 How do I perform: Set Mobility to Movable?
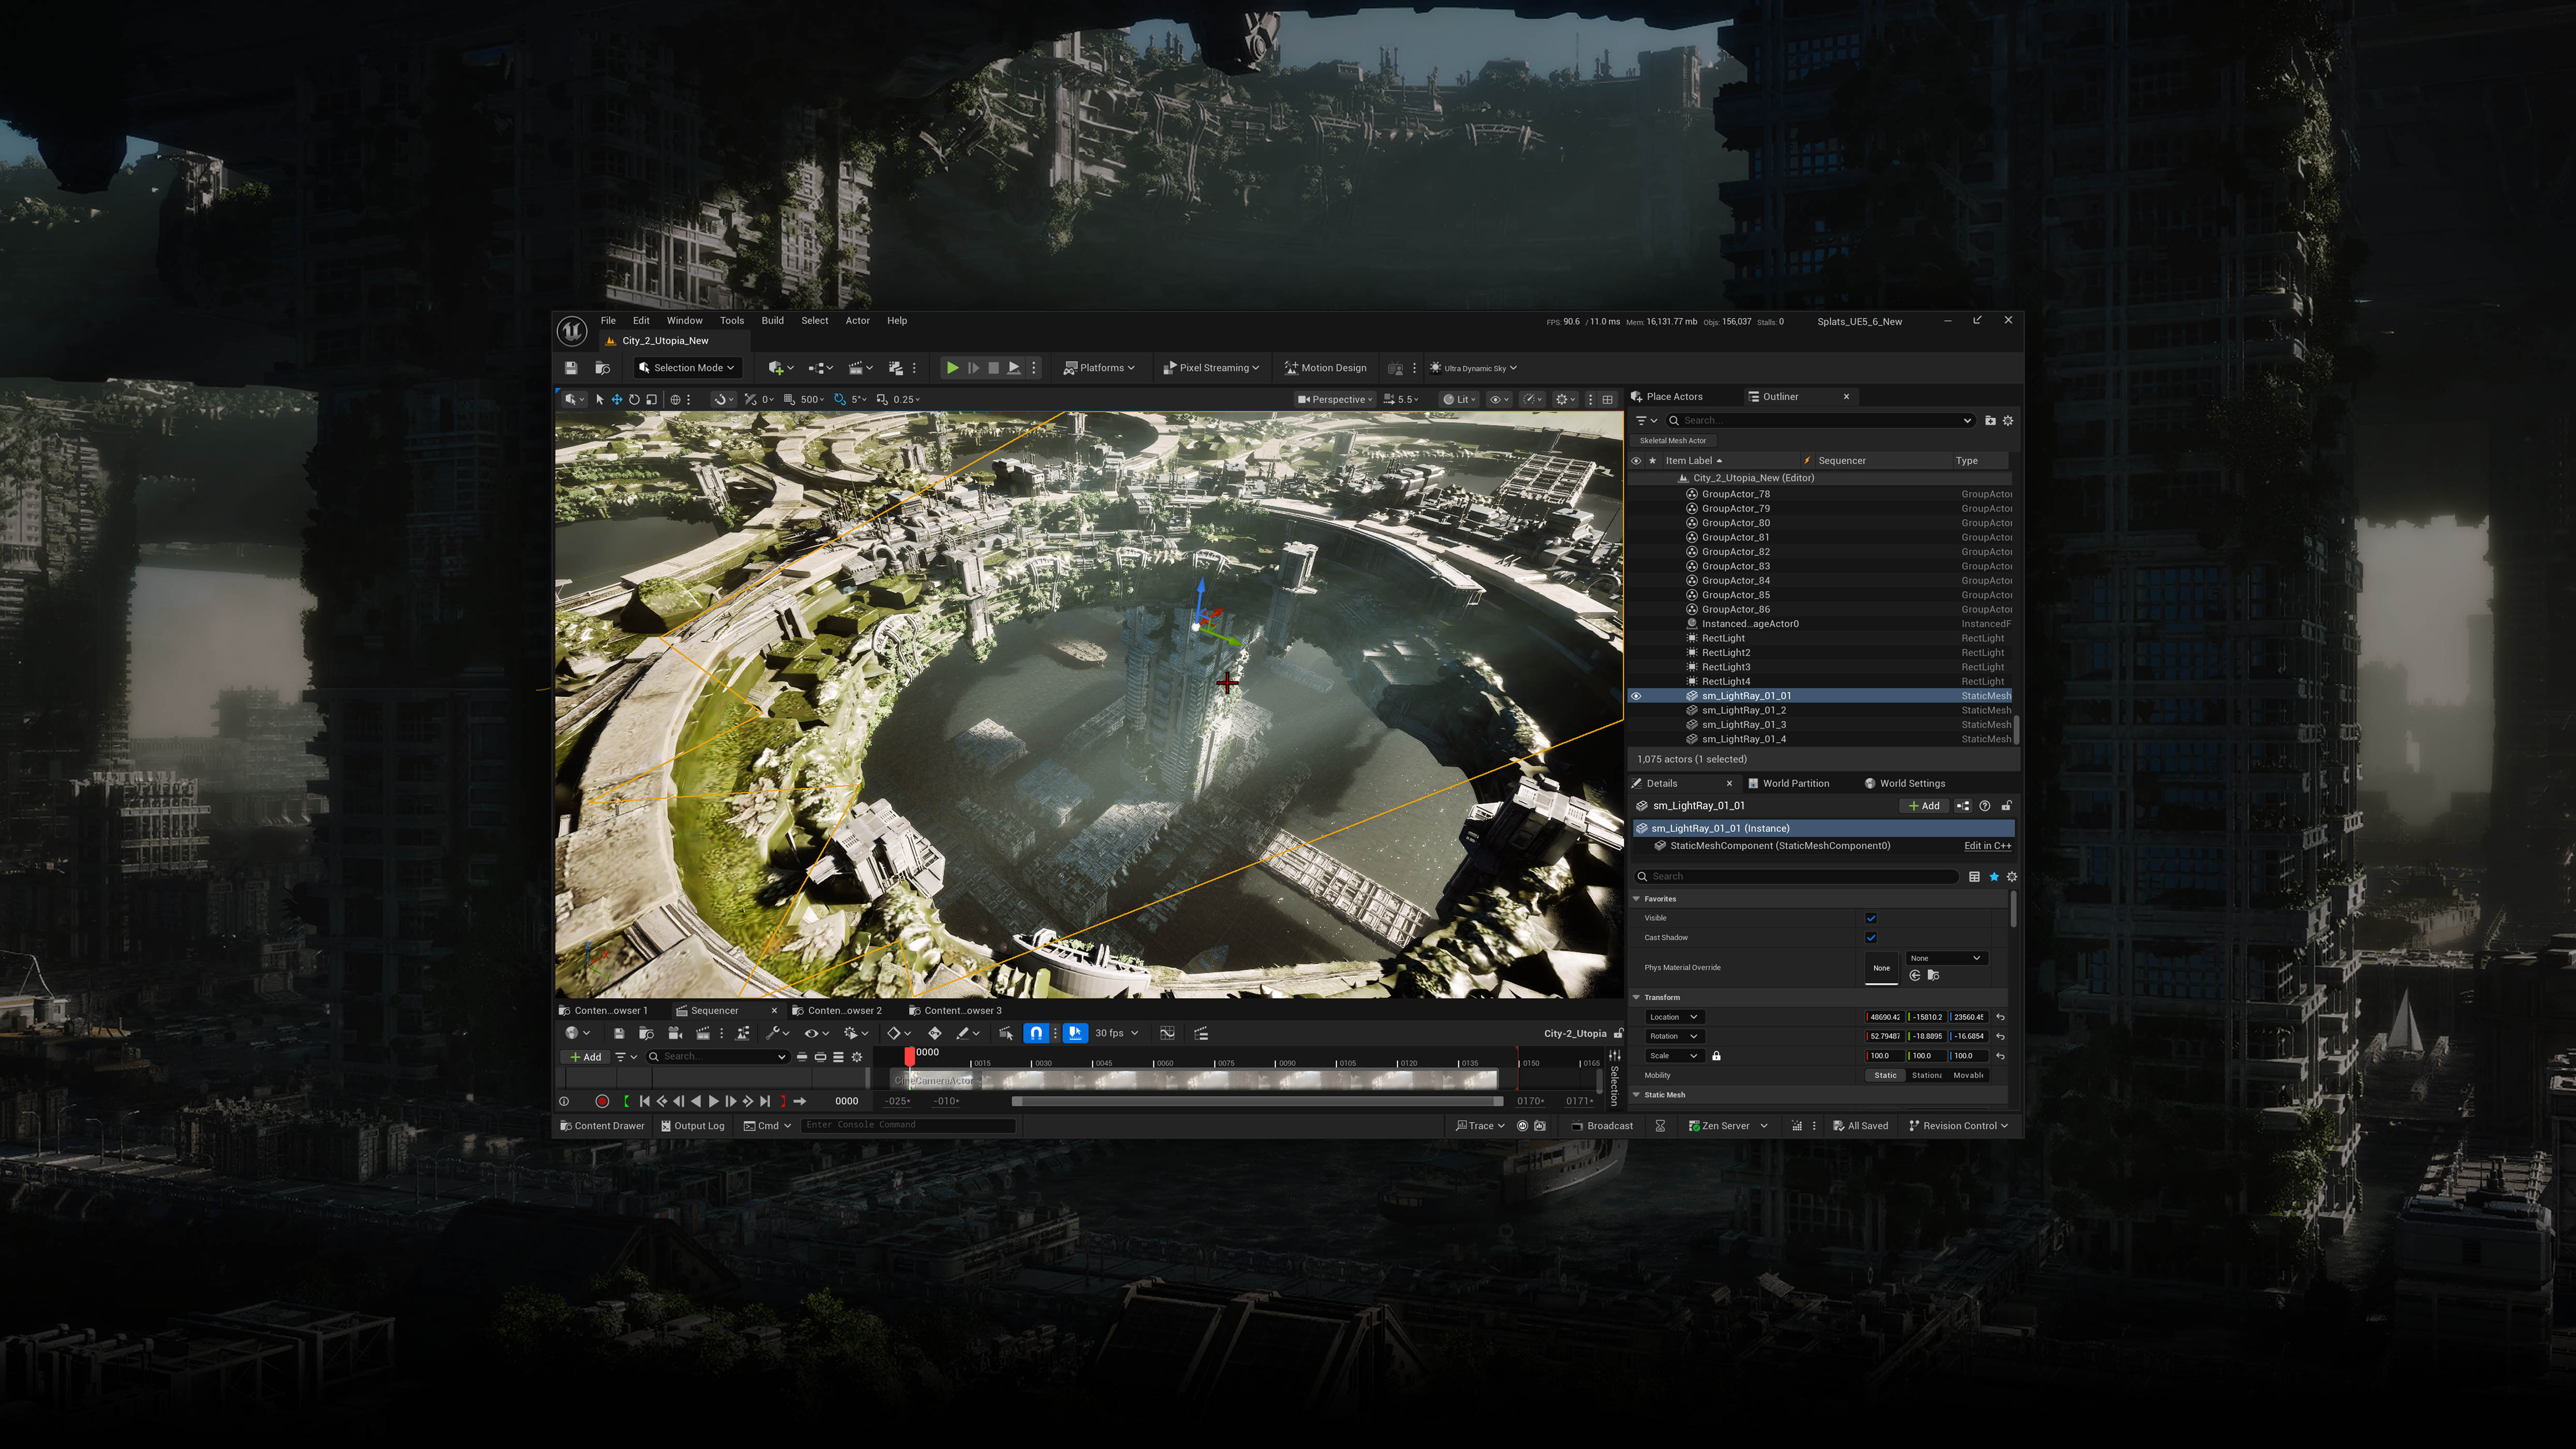pyautogui.click(x=1967, y=1075)
